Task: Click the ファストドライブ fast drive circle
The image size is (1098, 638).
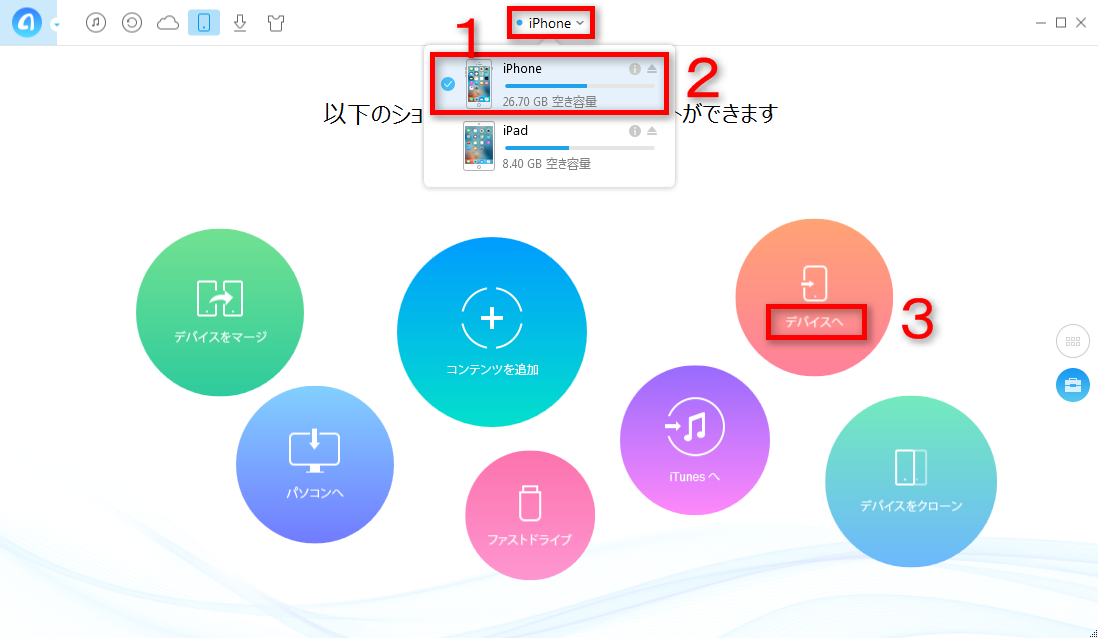Action: 530,515
